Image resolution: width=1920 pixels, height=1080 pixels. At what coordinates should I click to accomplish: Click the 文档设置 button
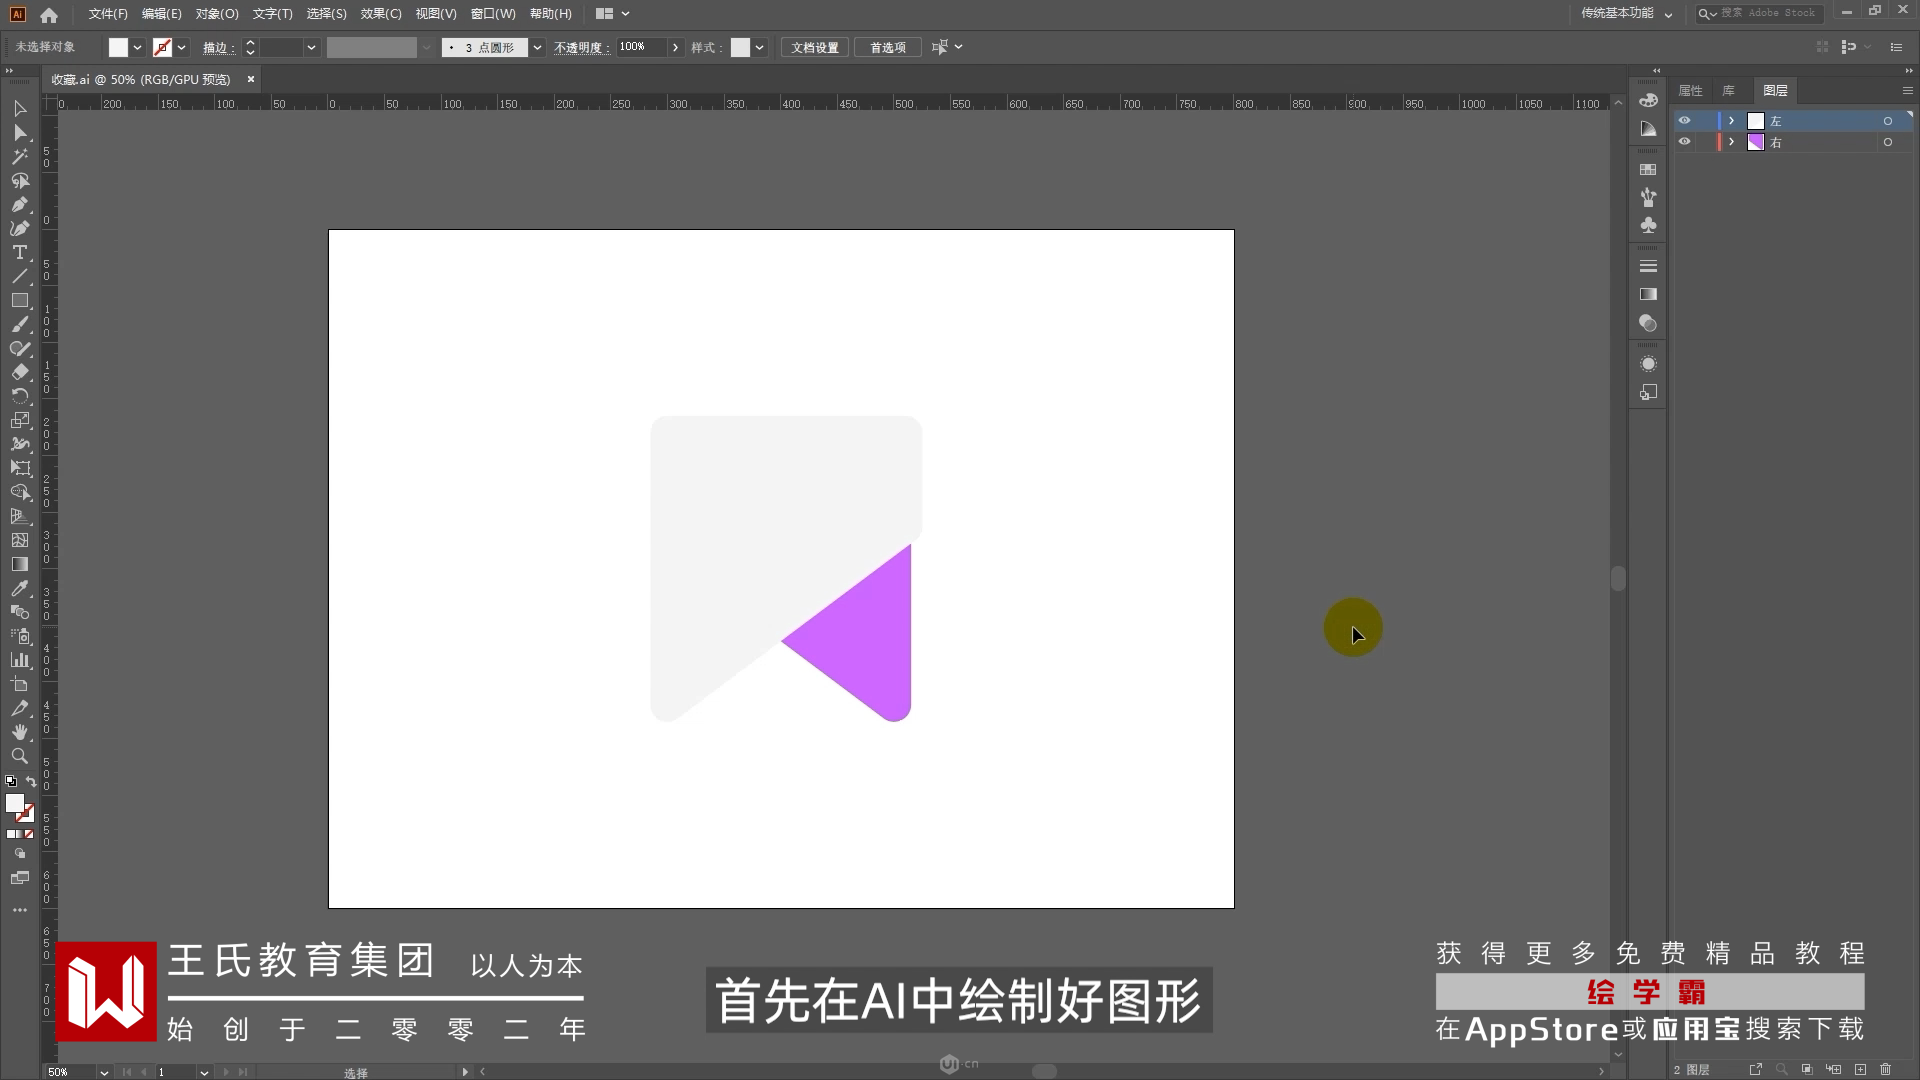(x=814, y=48)
